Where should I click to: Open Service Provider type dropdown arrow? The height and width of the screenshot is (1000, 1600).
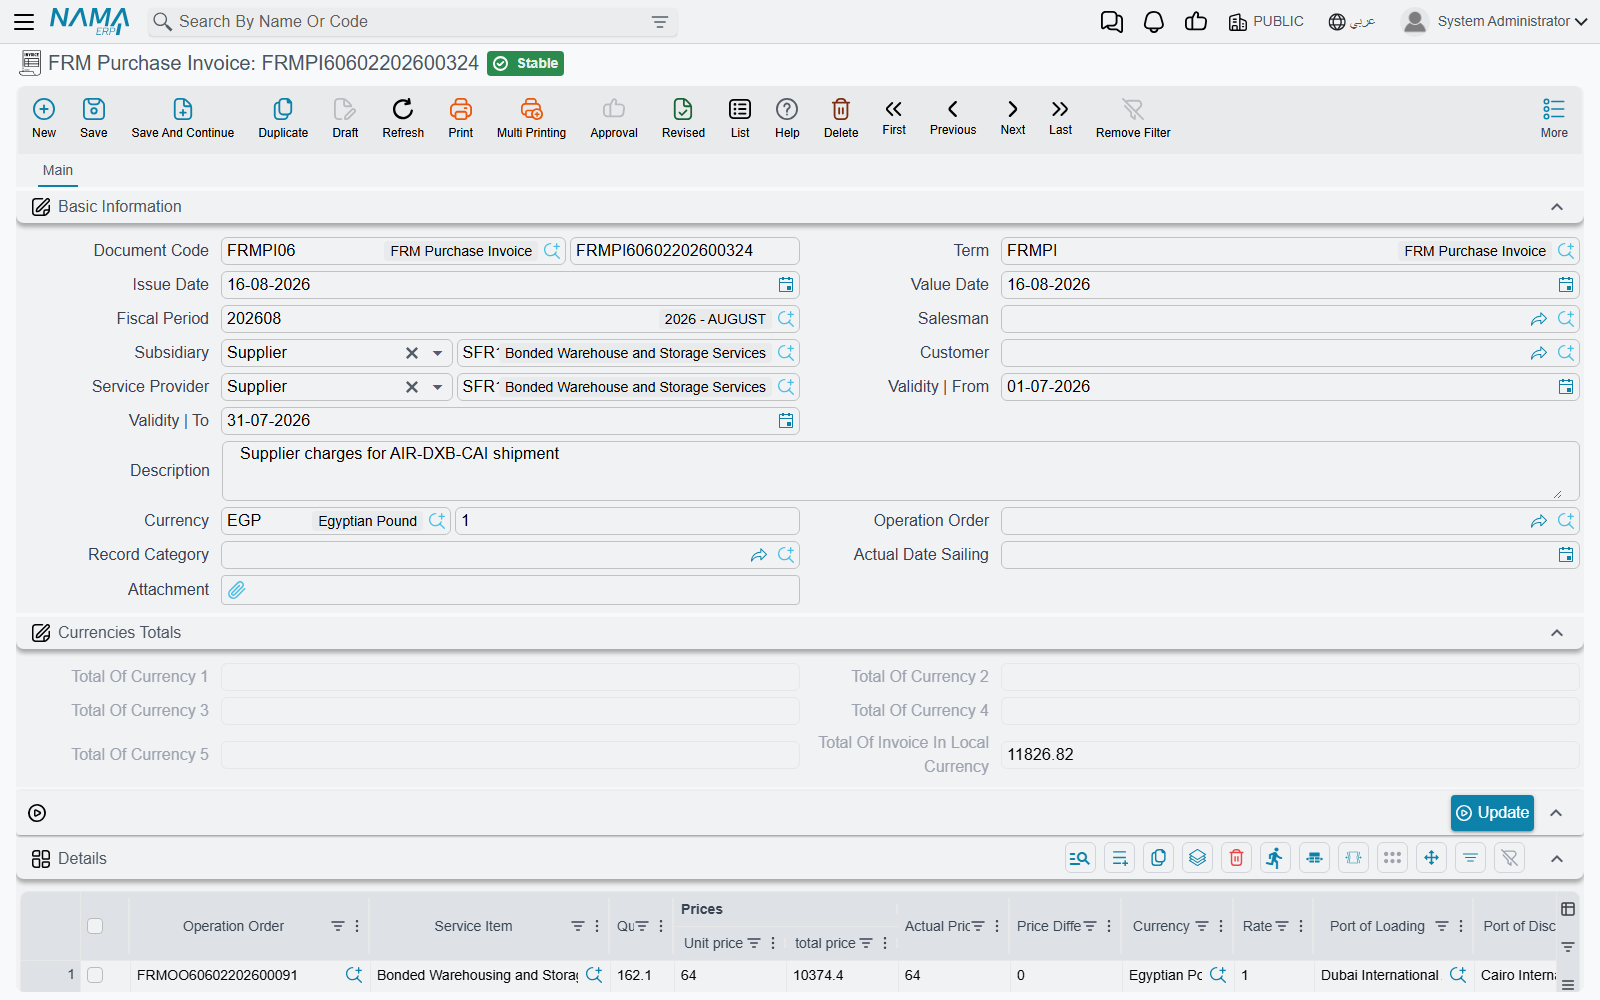(437, 387)
